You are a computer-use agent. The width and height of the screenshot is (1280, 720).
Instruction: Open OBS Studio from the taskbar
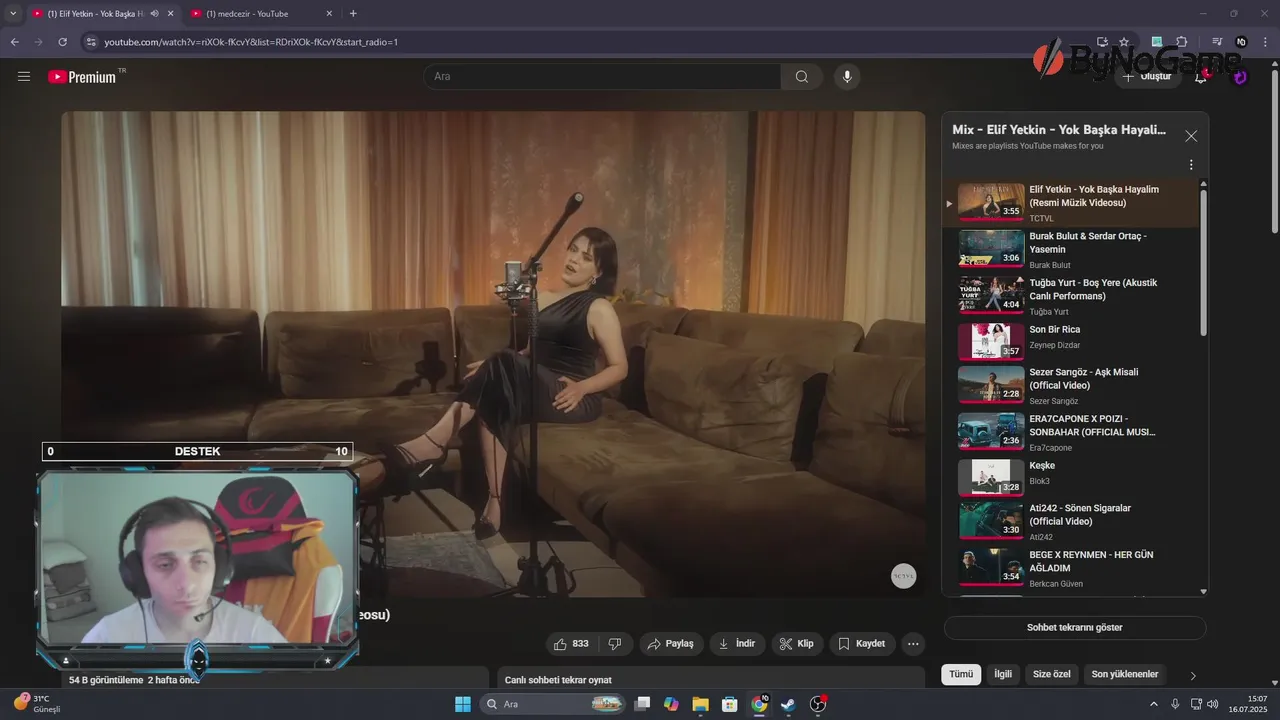(x=818, y=704)
